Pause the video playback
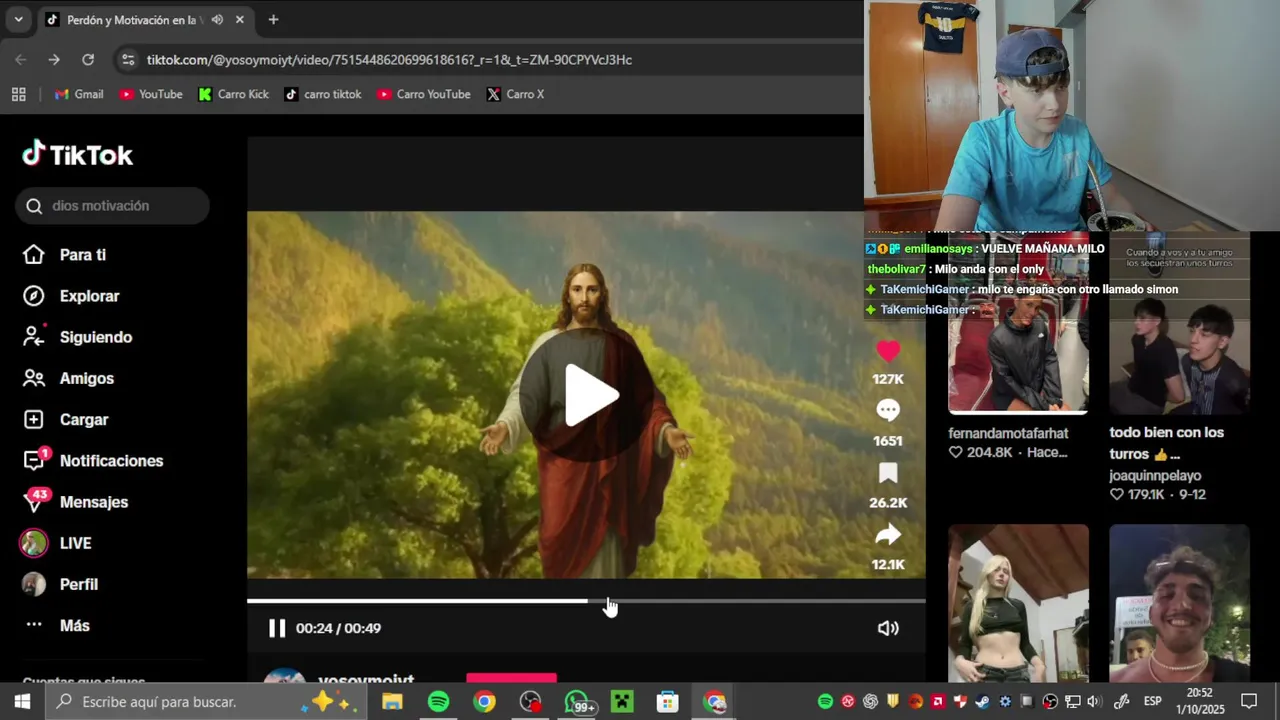The width and height of the screenshot is (1280, 720). pos(277,628)
